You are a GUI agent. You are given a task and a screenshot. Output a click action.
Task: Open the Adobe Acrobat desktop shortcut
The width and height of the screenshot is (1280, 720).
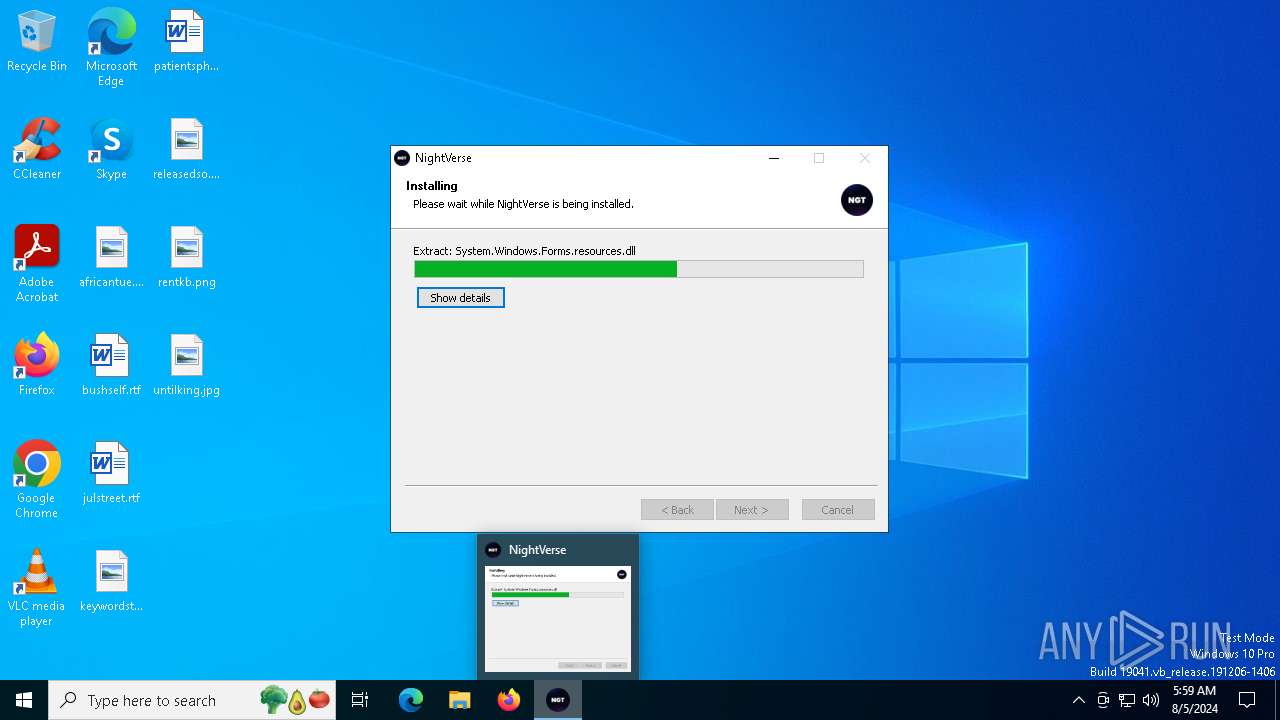(37, 264)
